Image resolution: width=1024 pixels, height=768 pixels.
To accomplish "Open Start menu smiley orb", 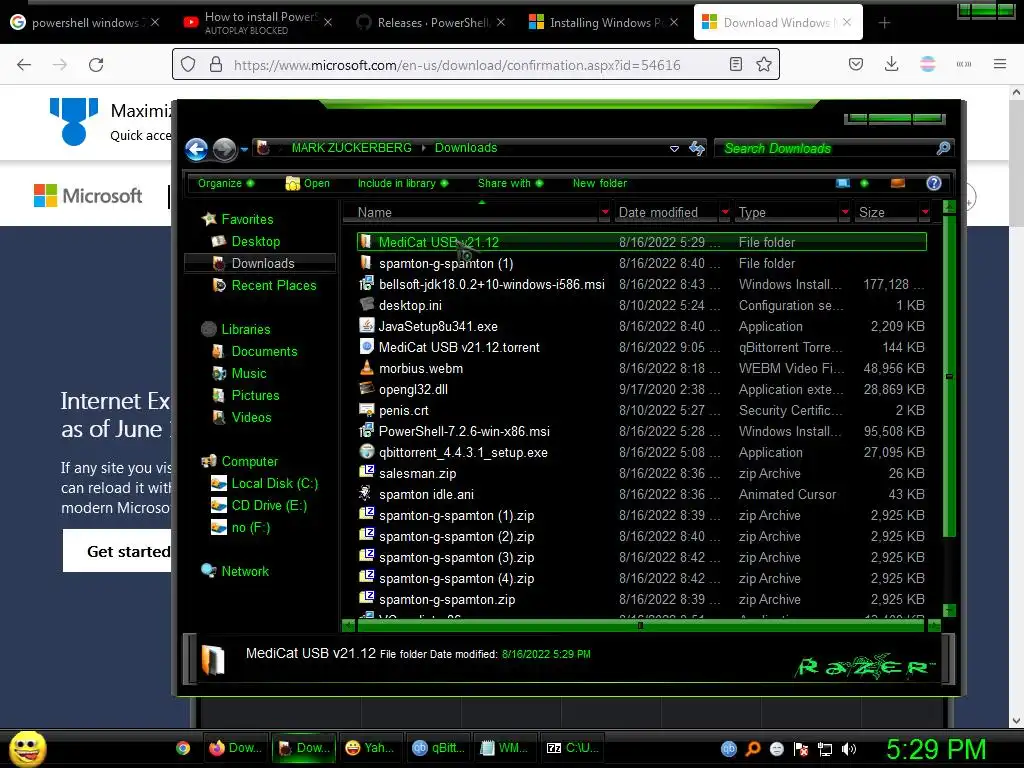I will point(27,748).
